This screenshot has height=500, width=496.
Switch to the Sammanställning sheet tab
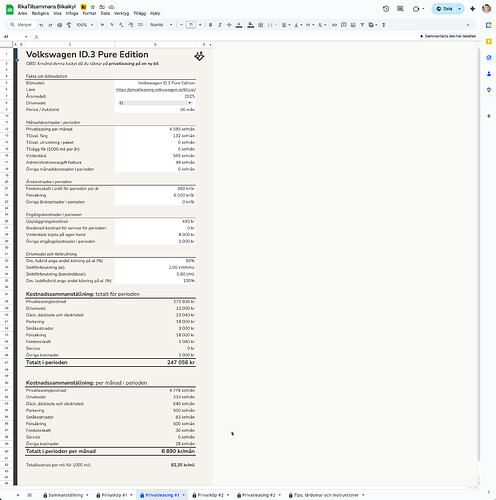(66, 495)
